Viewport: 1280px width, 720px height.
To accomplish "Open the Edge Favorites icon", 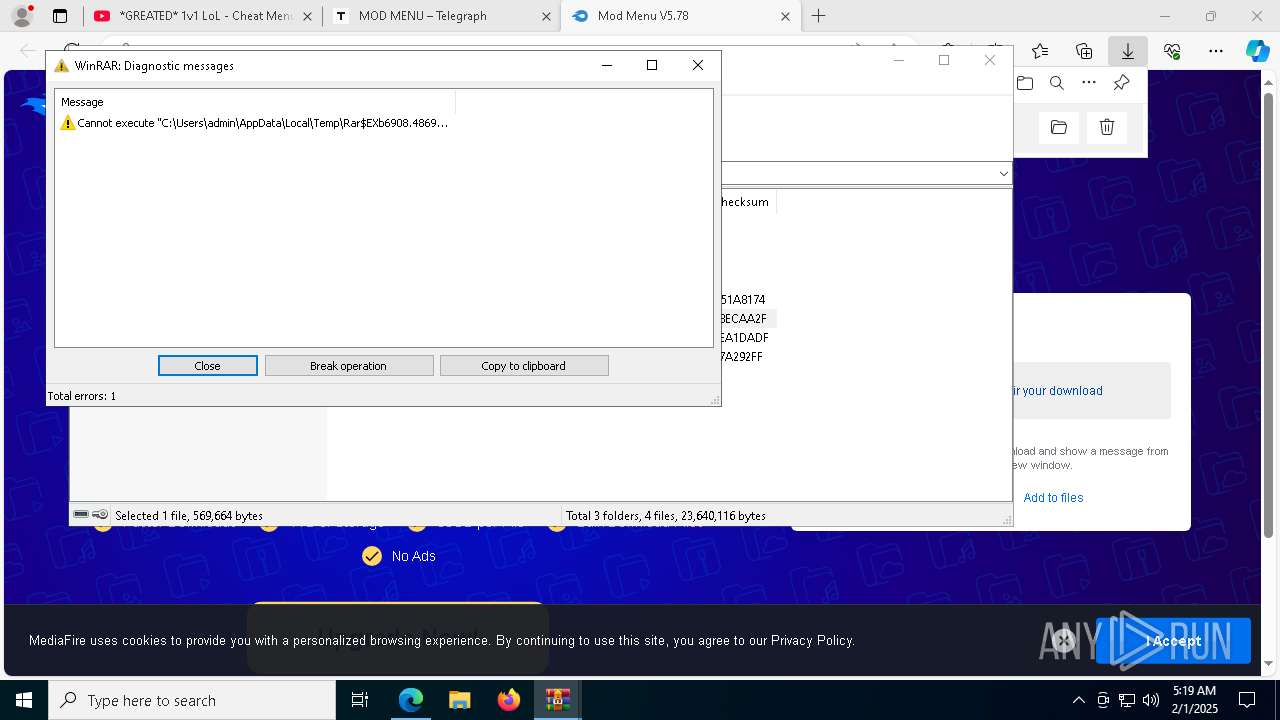I will pos(1040,51).
